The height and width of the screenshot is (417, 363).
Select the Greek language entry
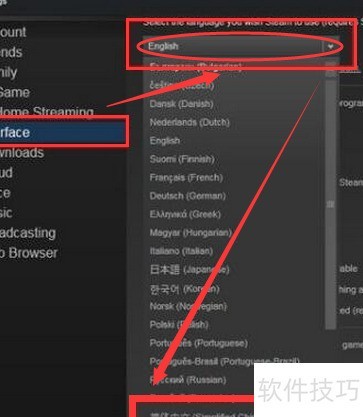coord(185,214)
